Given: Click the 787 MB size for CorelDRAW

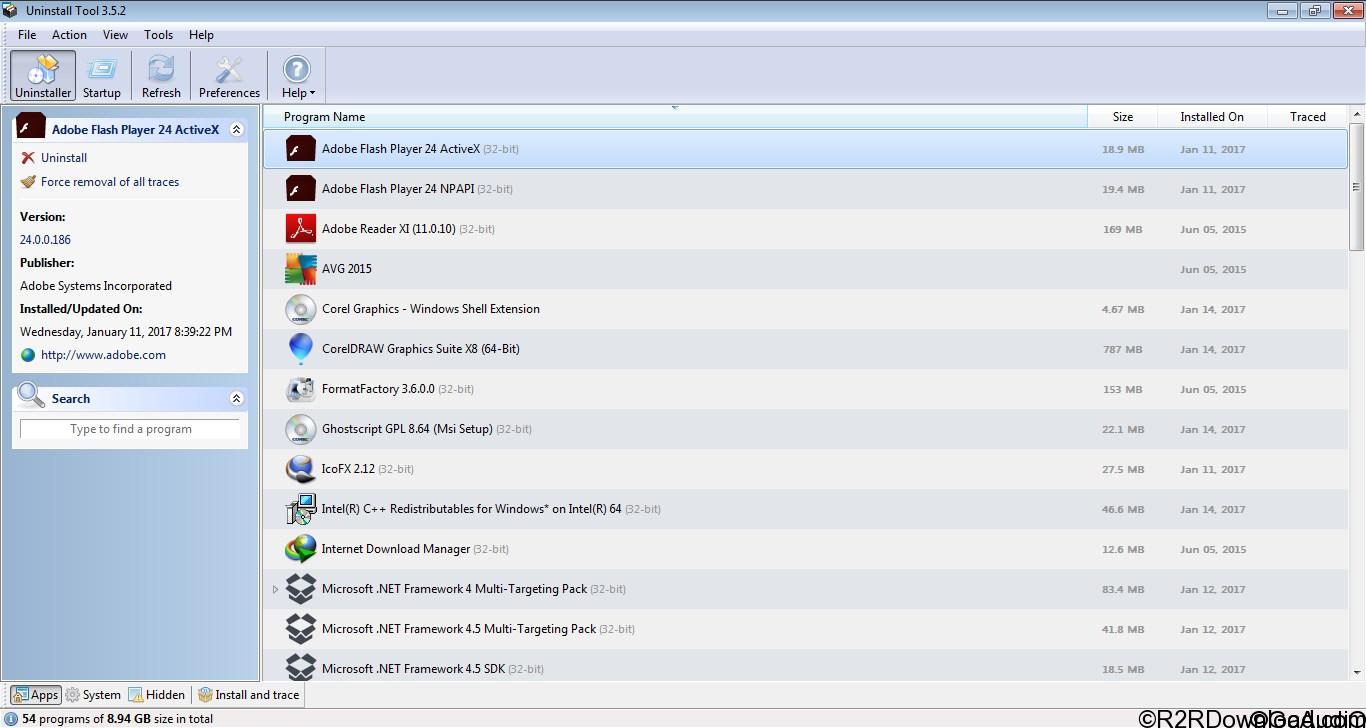Looking at the screenshot, I should 1123,350.
